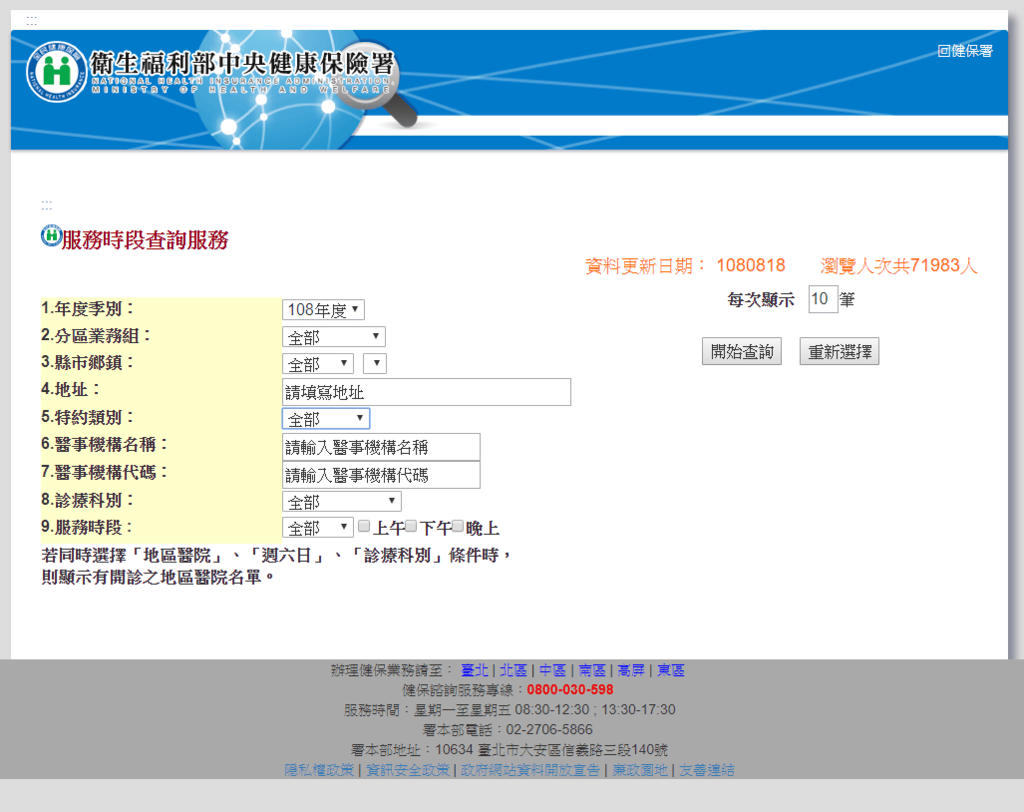Image resolution: width=1024 pixels, height=812 pixels.
Task: Open the 縣市 county dropdown
Action: pyautogui.click(x=317, y=364)
